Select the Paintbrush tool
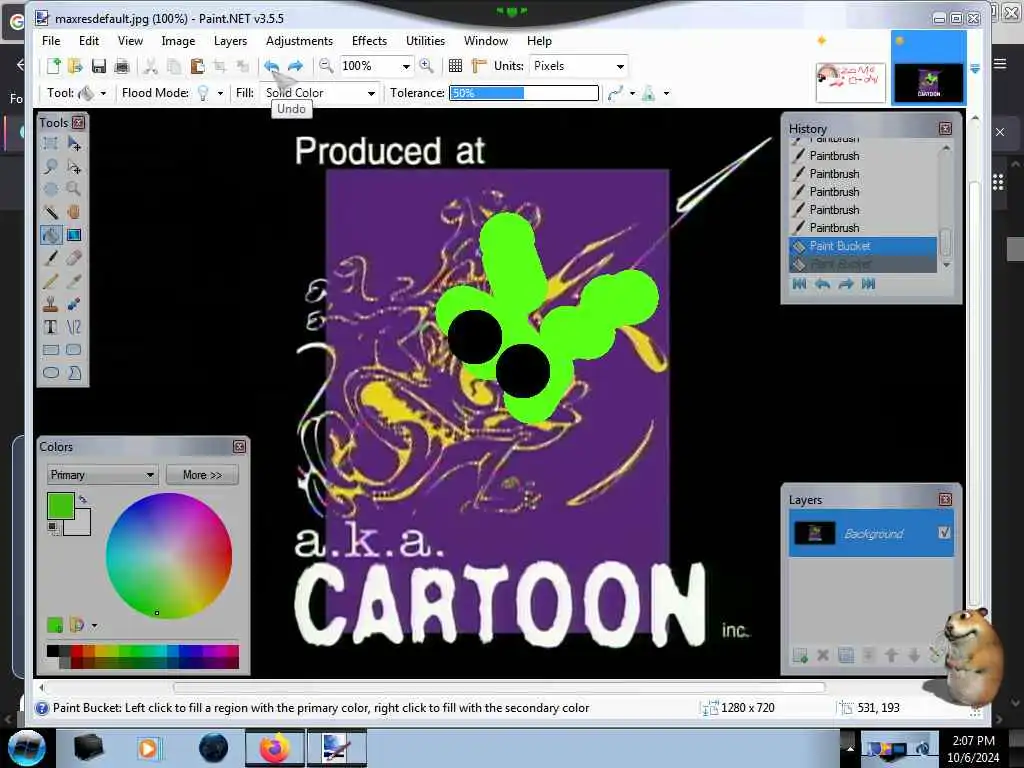 [50, 258]
